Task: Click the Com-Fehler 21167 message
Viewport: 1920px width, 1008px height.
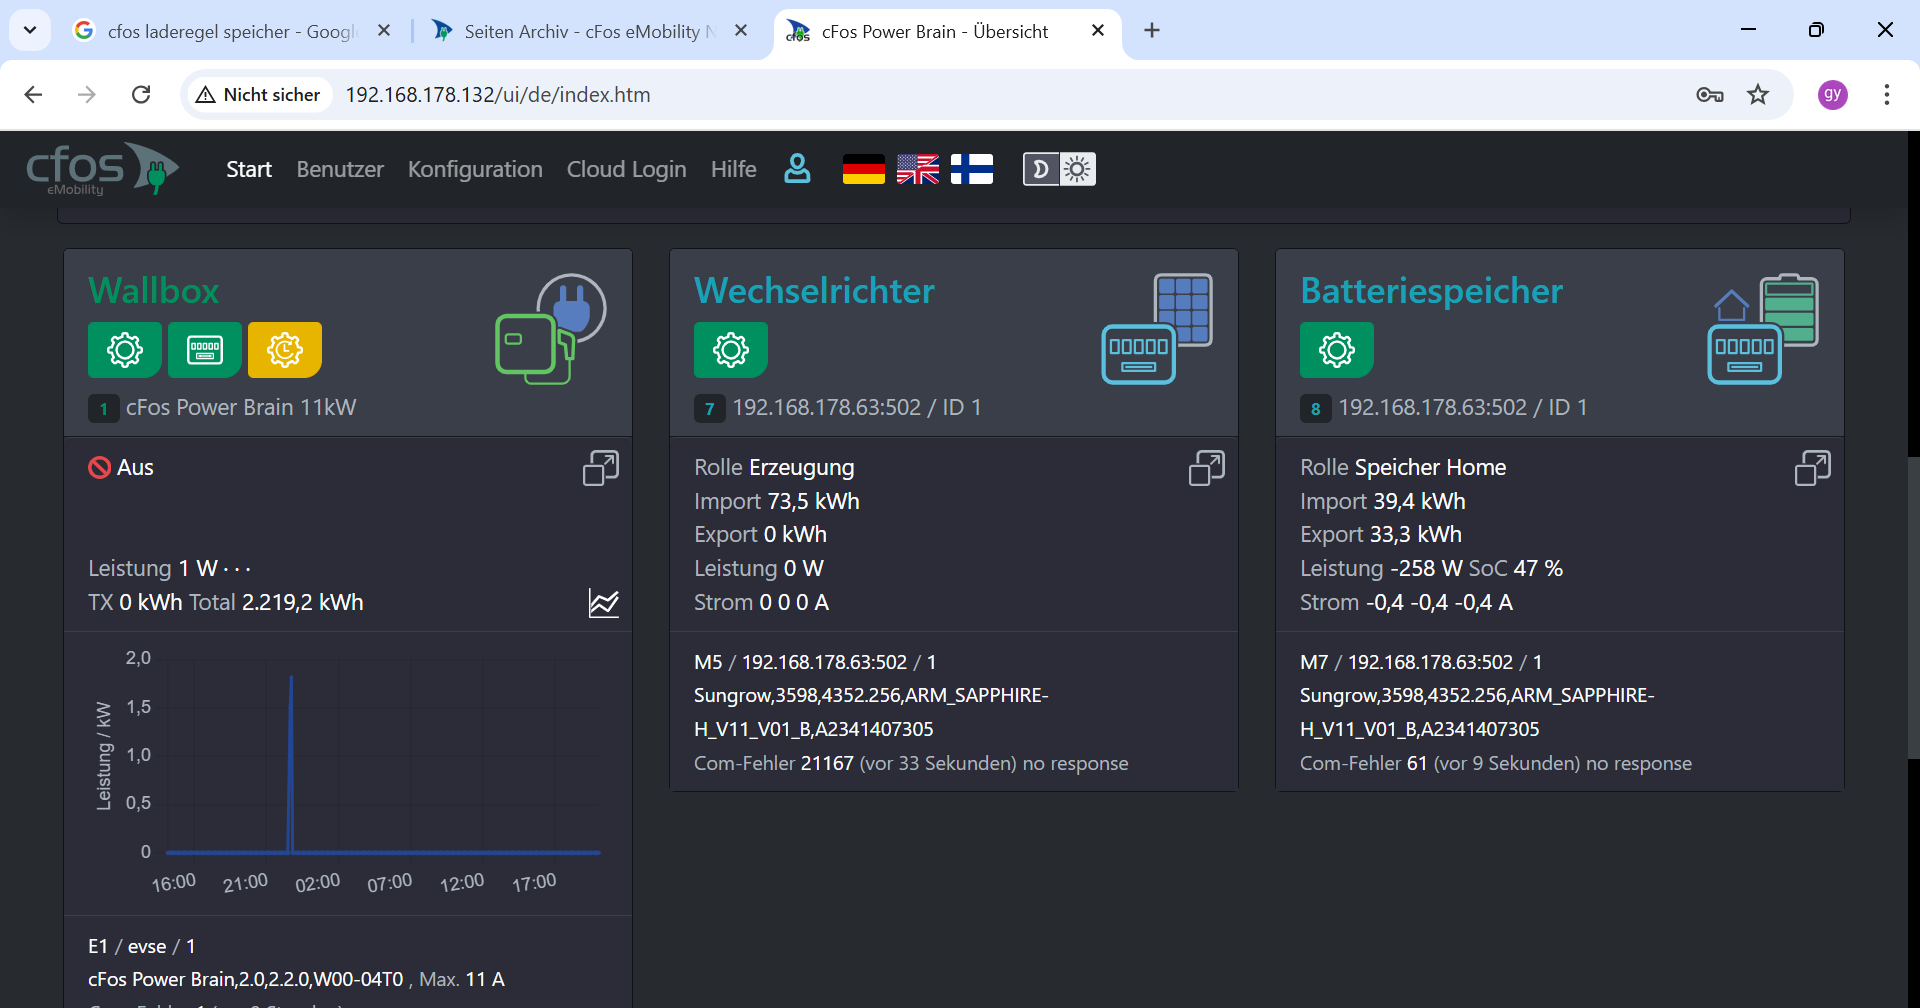Action: 911,763
